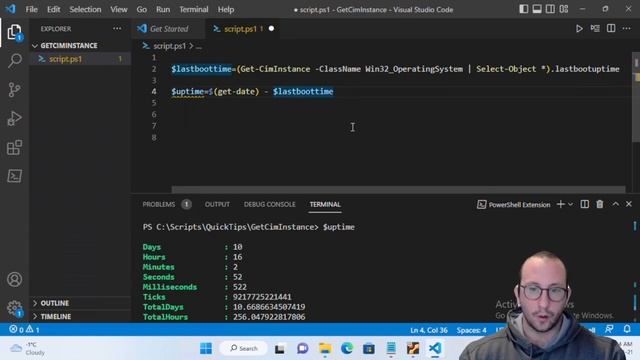The image size is (640, 360).
Task: Toggle Panel layout icon in title bar
Action: (537, 9)
